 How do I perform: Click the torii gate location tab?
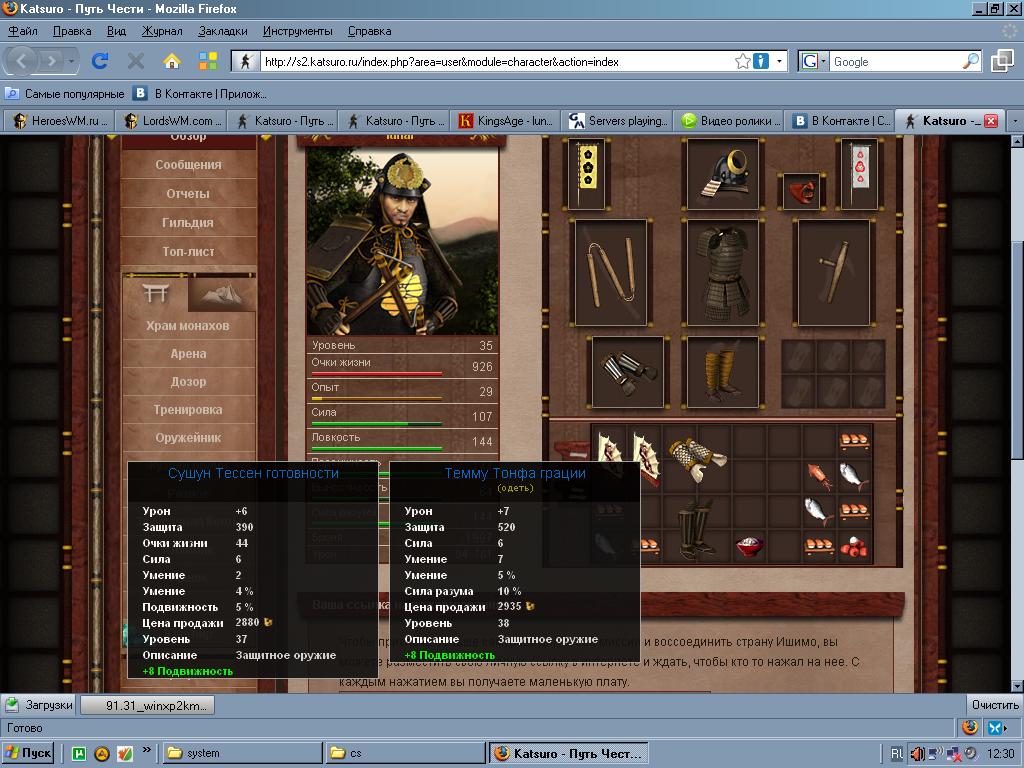155,294
